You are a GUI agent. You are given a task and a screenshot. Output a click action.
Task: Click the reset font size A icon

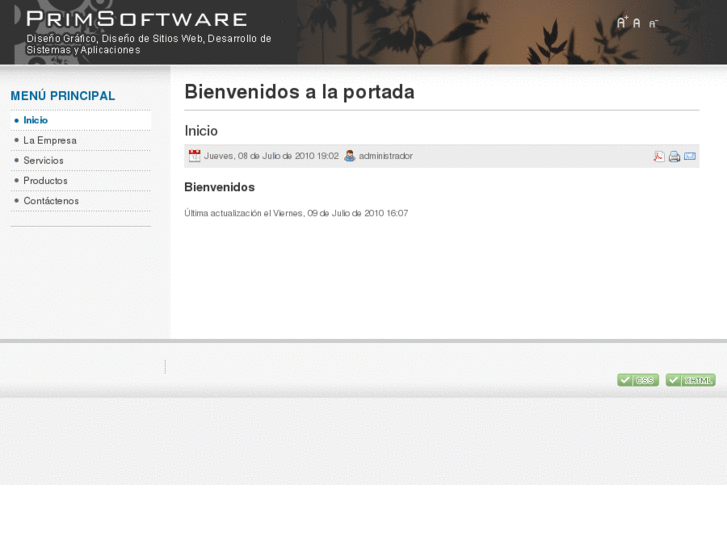637,23
